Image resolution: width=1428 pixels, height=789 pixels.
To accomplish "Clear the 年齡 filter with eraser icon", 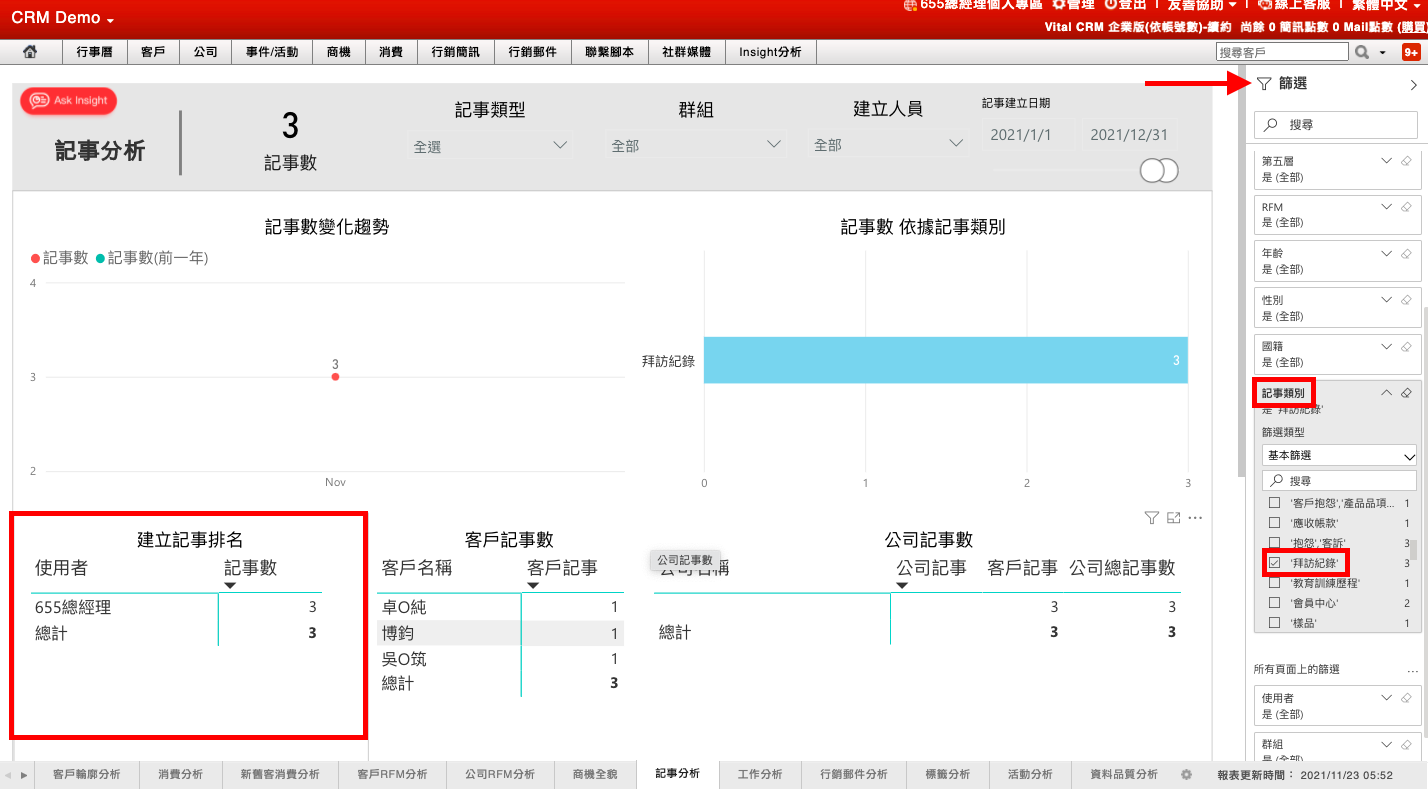I will pyautogui.click(x=1406, y=253).
